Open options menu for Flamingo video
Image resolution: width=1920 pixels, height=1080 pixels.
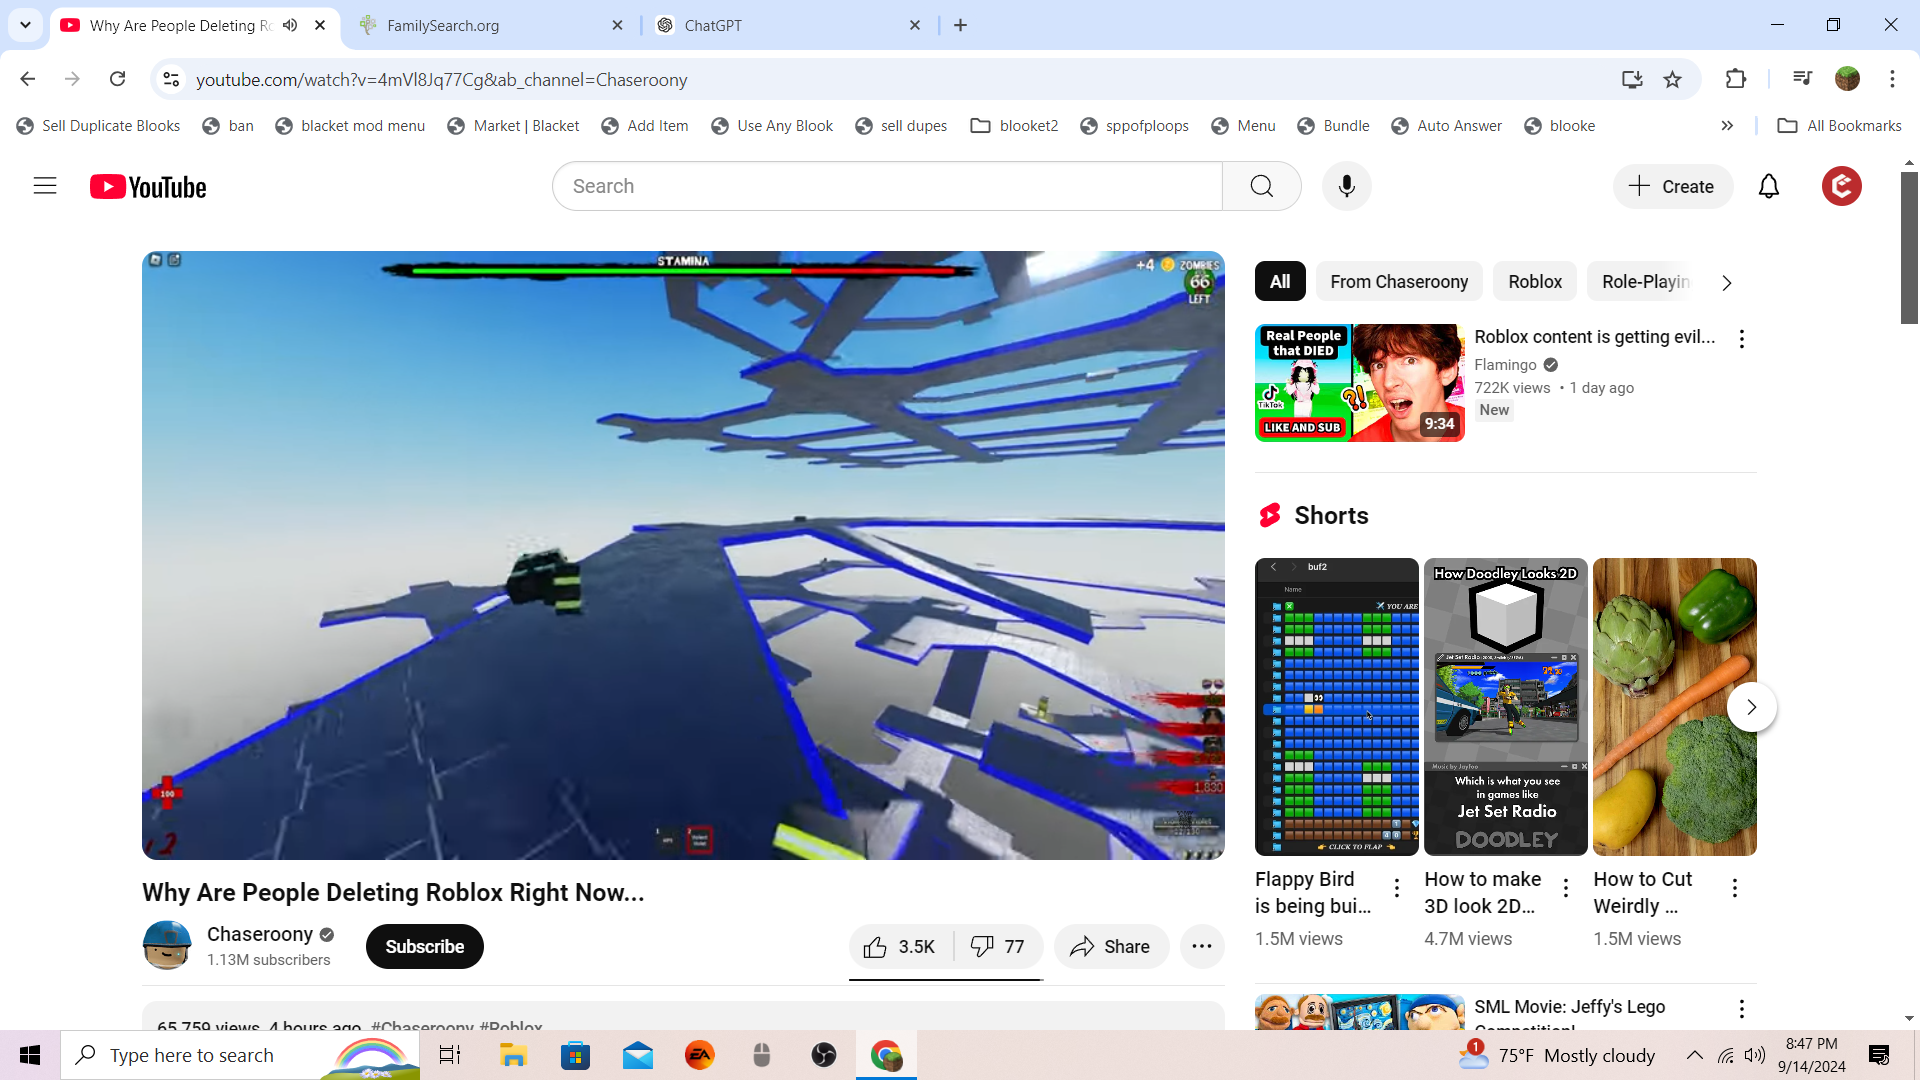coord(1741,339)
